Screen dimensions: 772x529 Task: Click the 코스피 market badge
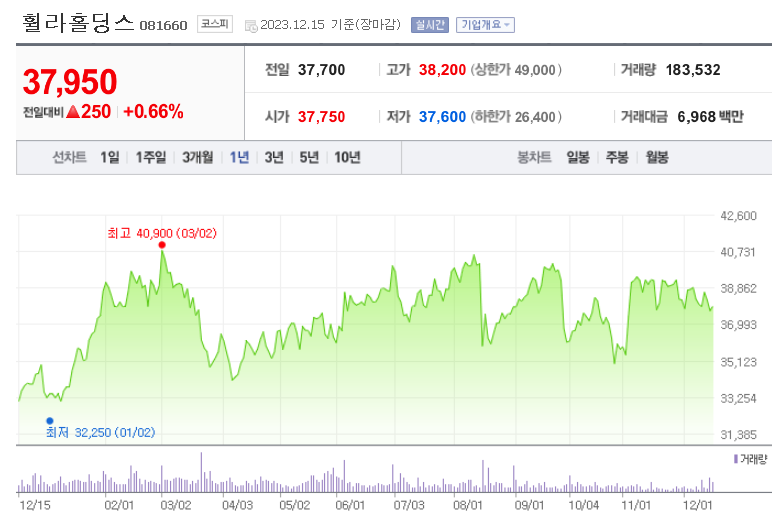215,24
